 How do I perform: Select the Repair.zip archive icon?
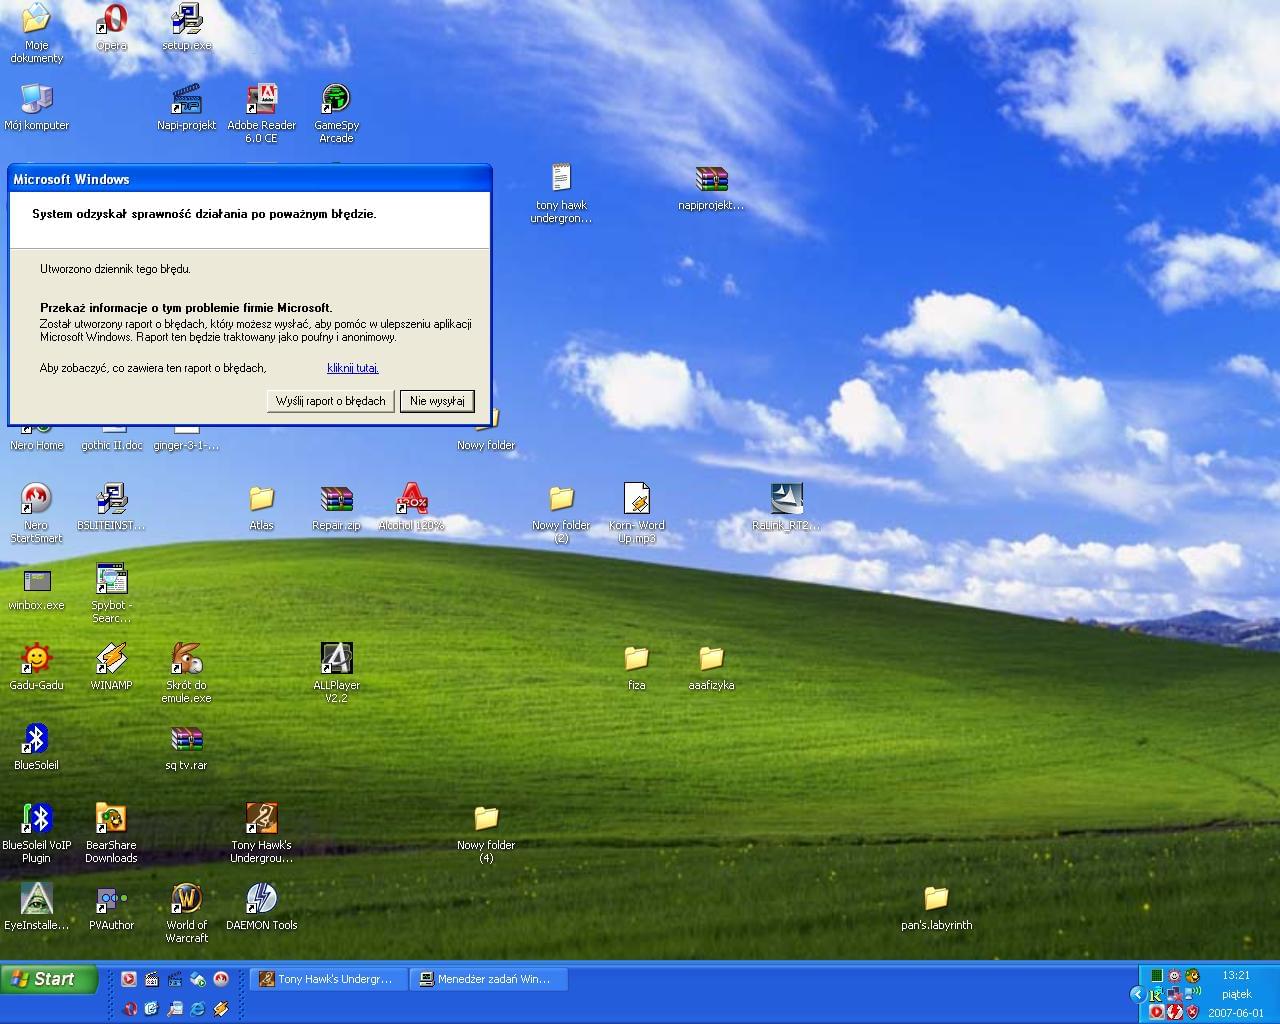(x=337, y=507)
